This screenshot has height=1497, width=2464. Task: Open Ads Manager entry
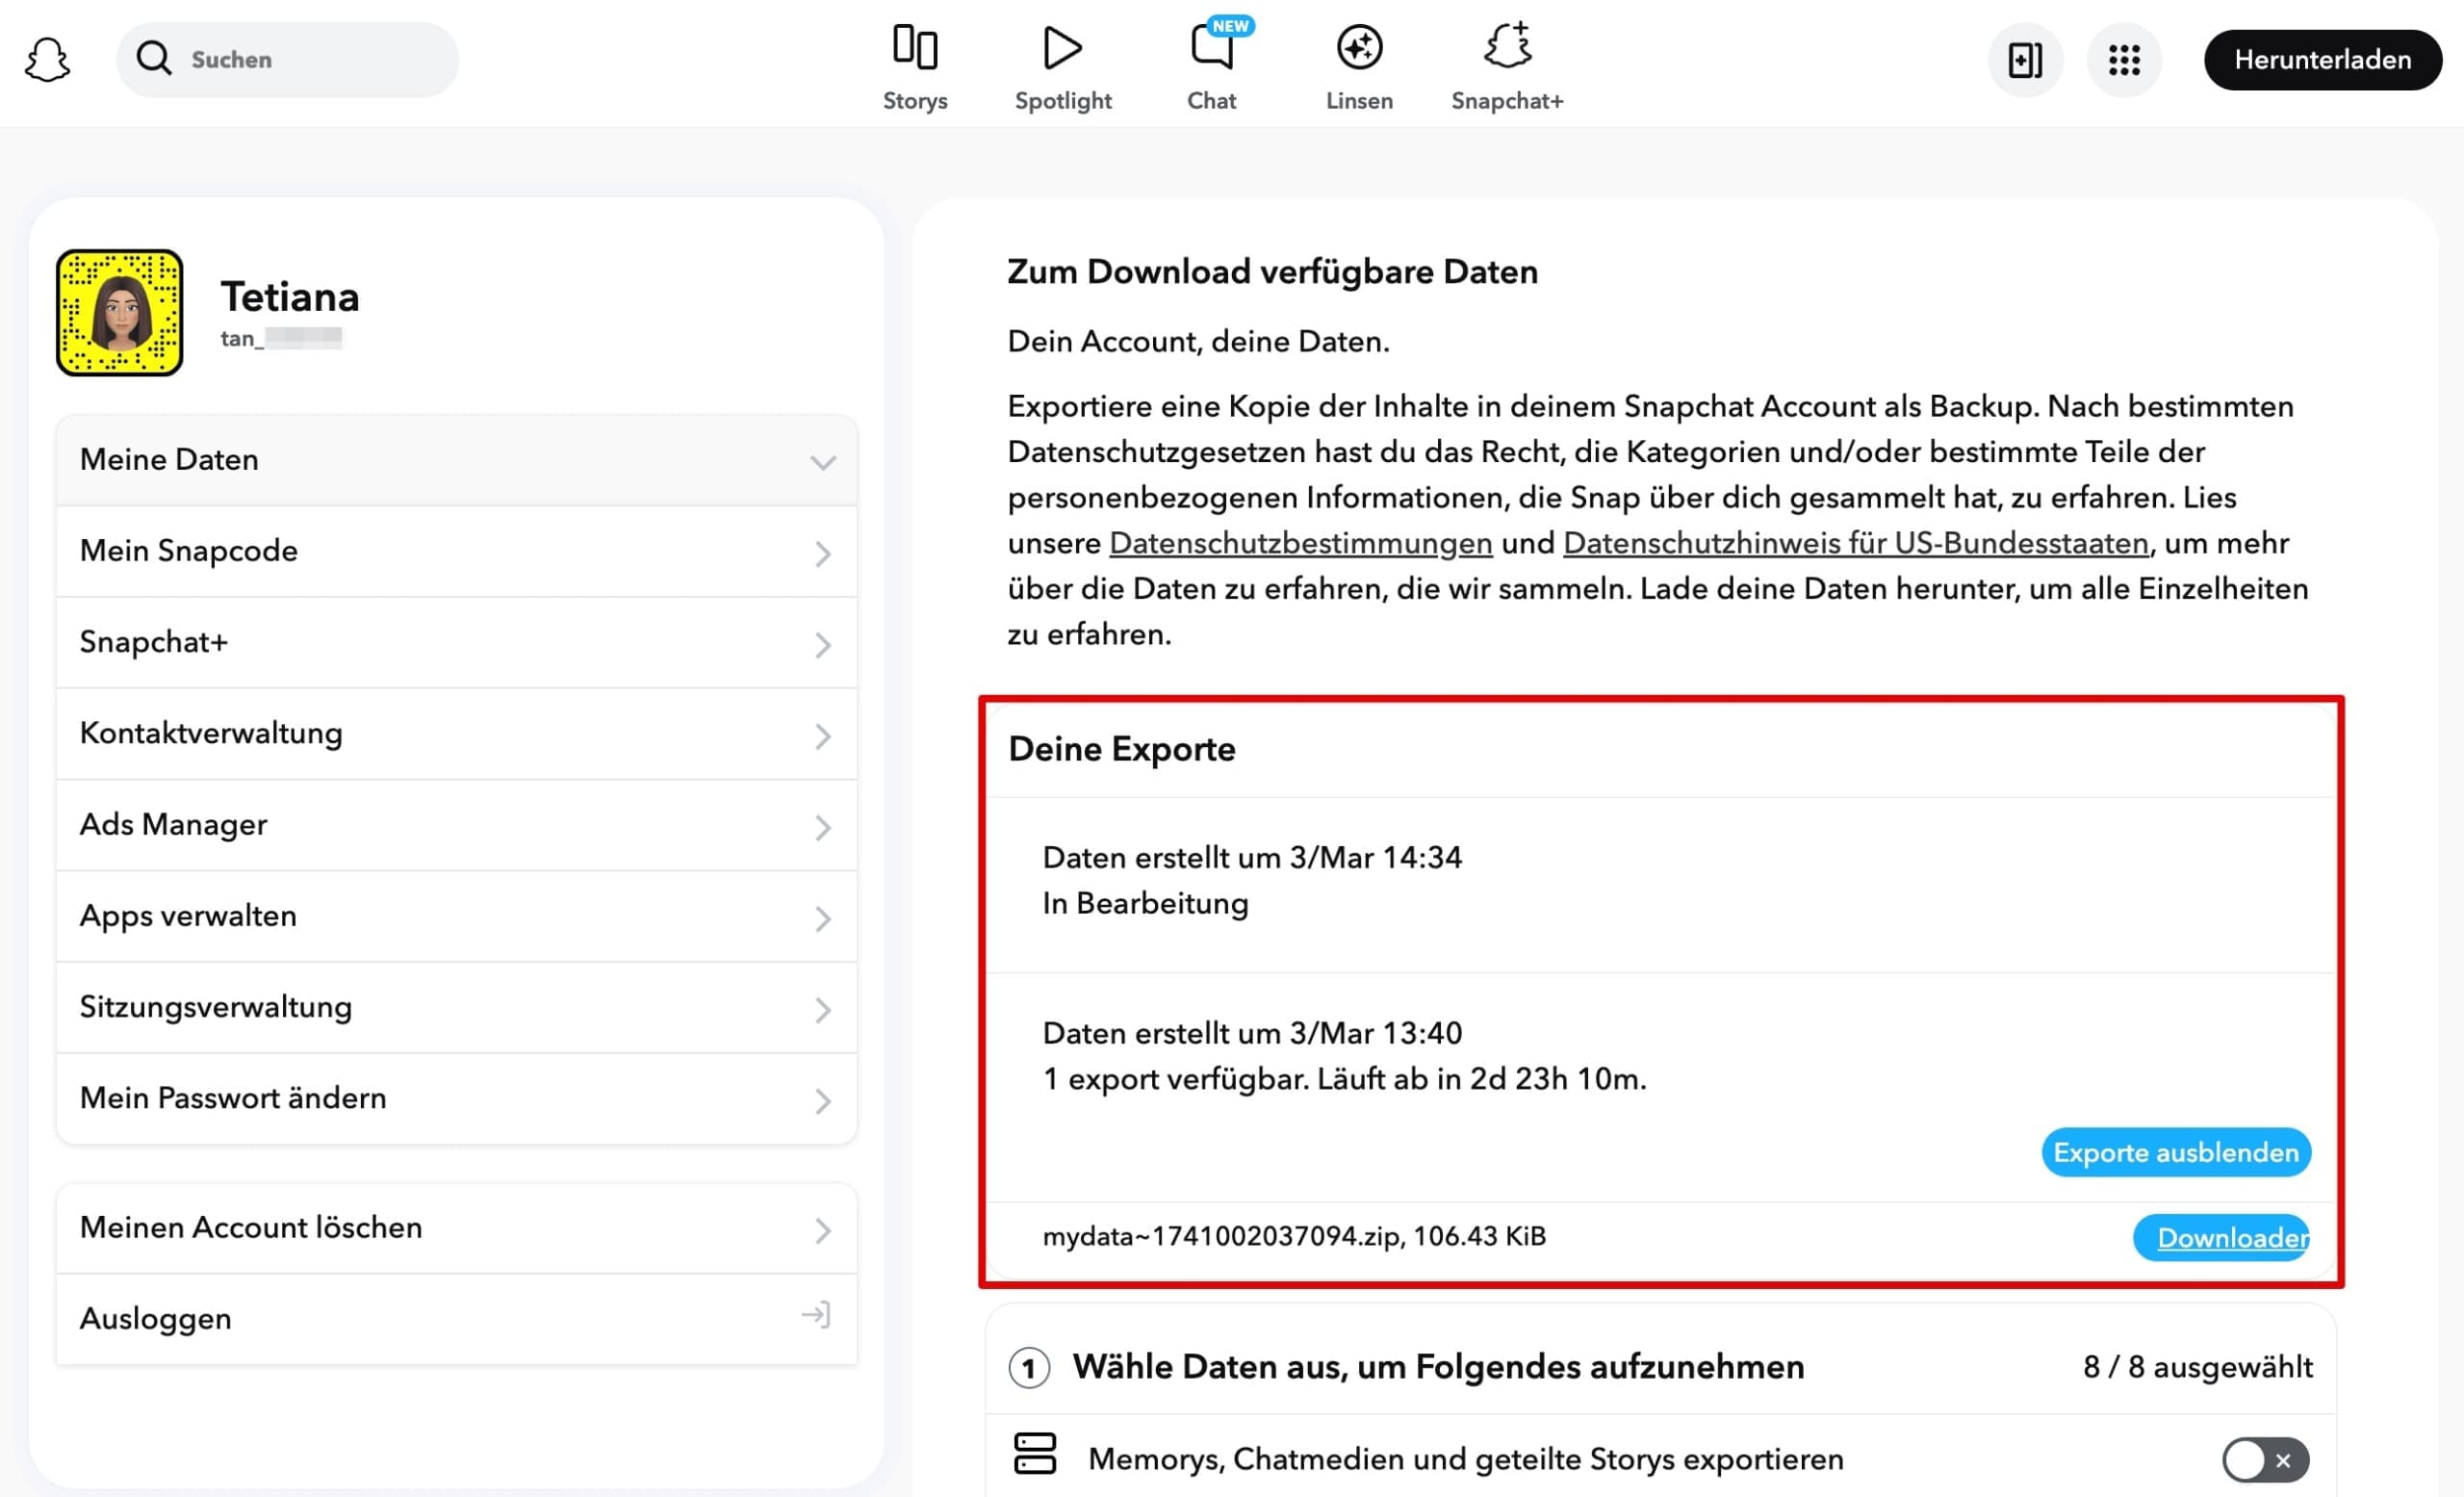click(x=457, y=825)
